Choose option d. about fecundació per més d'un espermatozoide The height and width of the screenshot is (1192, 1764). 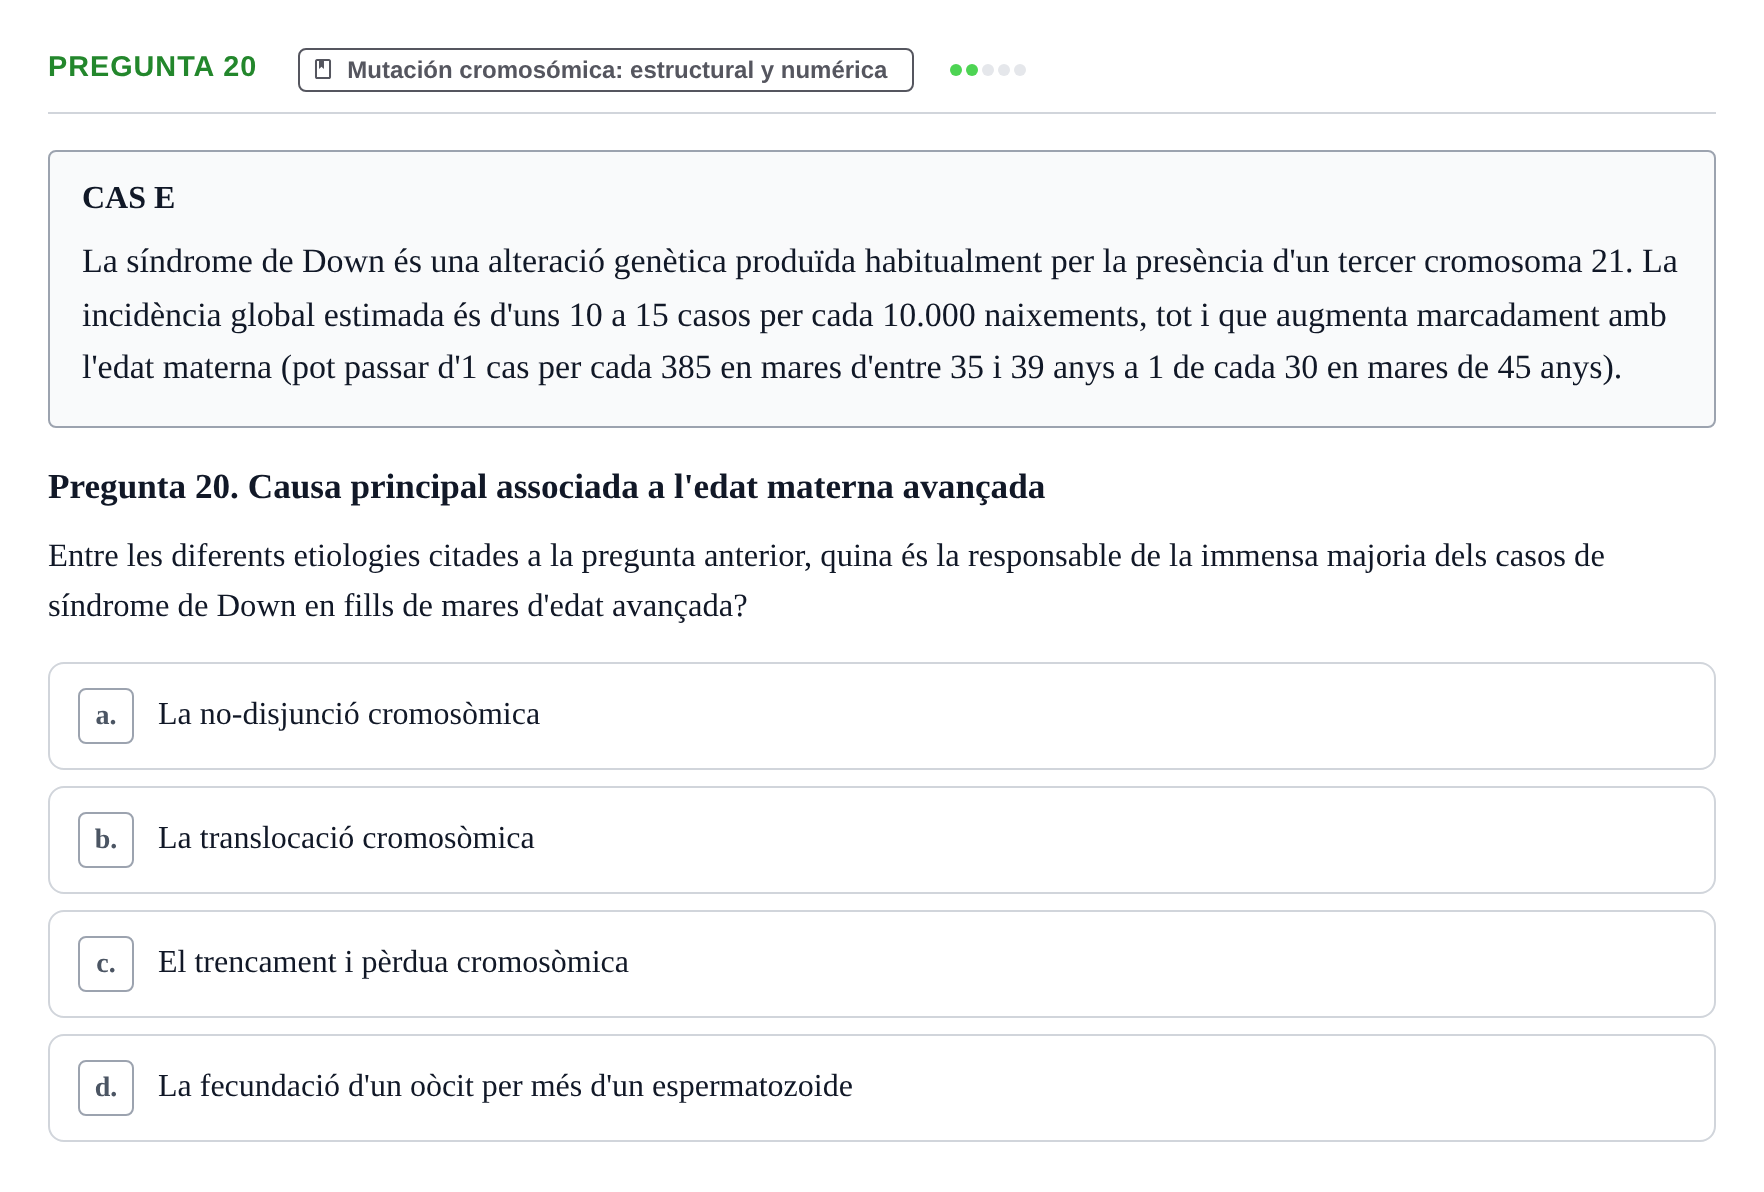(881, 1088)
